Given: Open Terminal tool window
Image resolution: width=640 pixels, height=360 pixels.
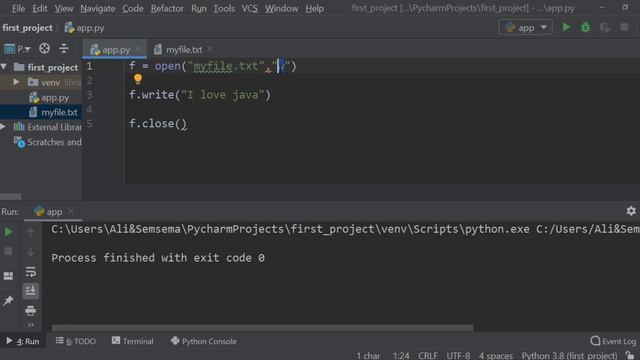Looking at the screenshot, I should 133,341.
